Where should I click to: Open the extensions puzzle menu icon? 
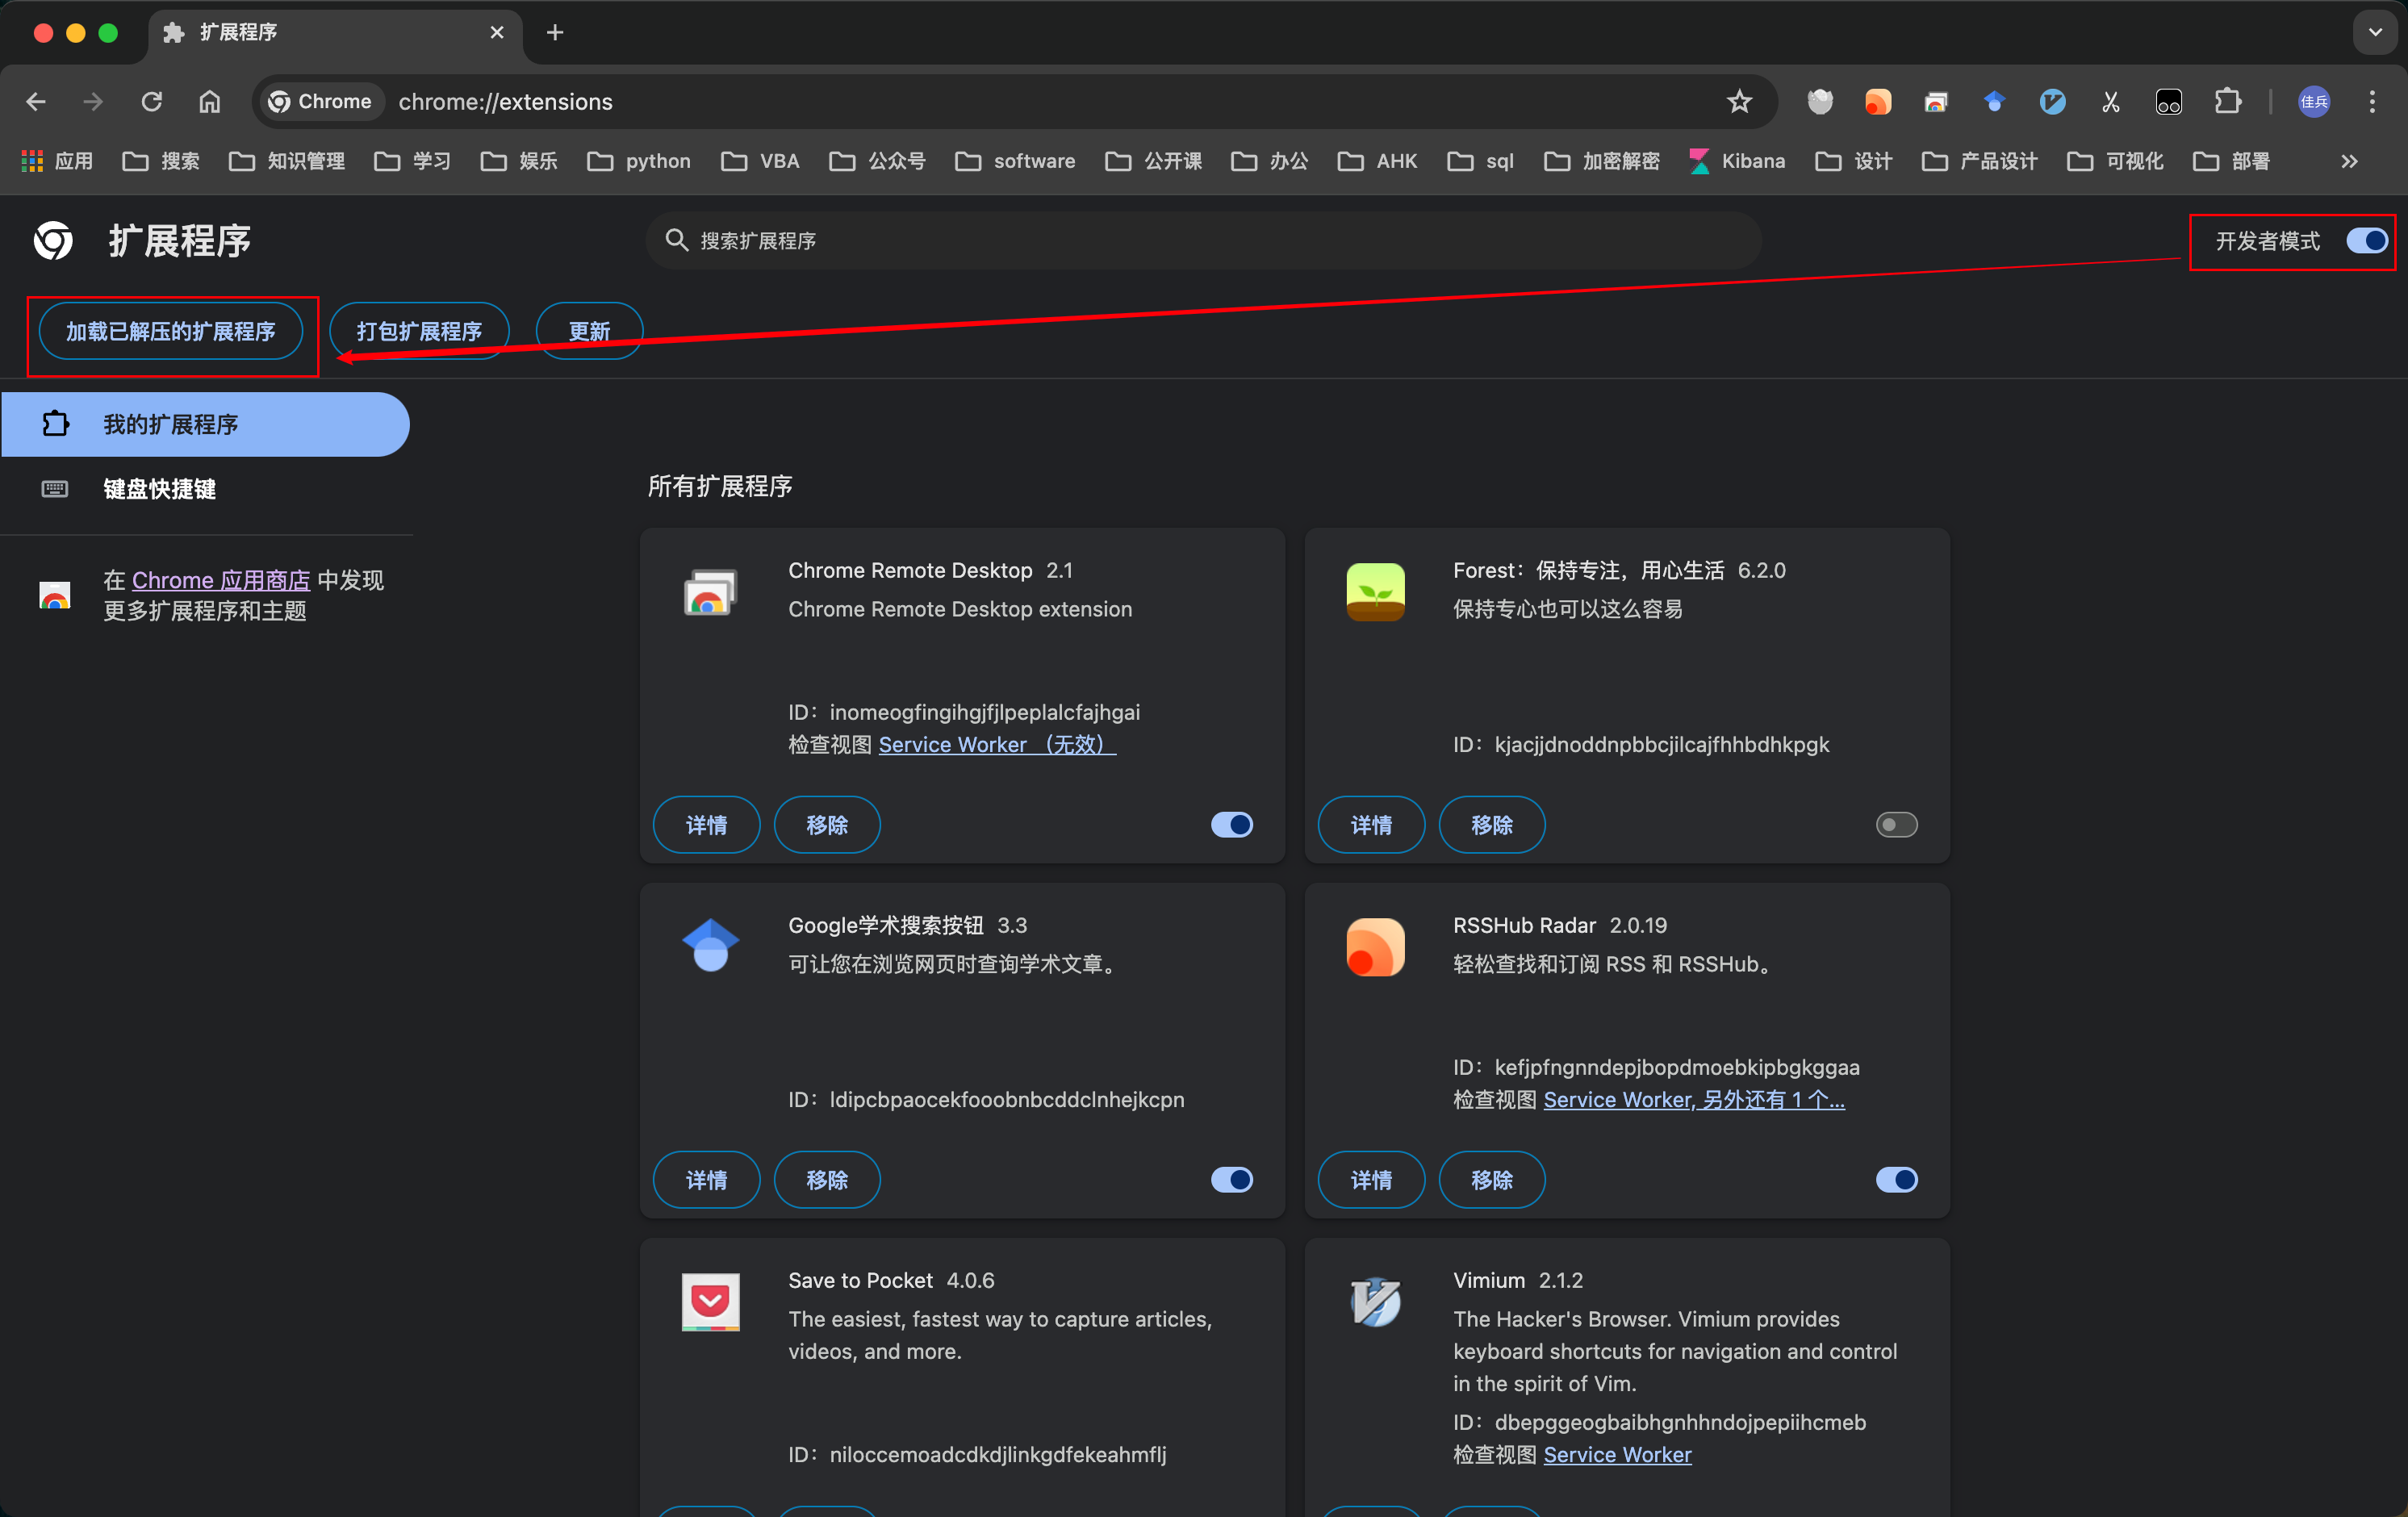click(x=2227, y=101)
